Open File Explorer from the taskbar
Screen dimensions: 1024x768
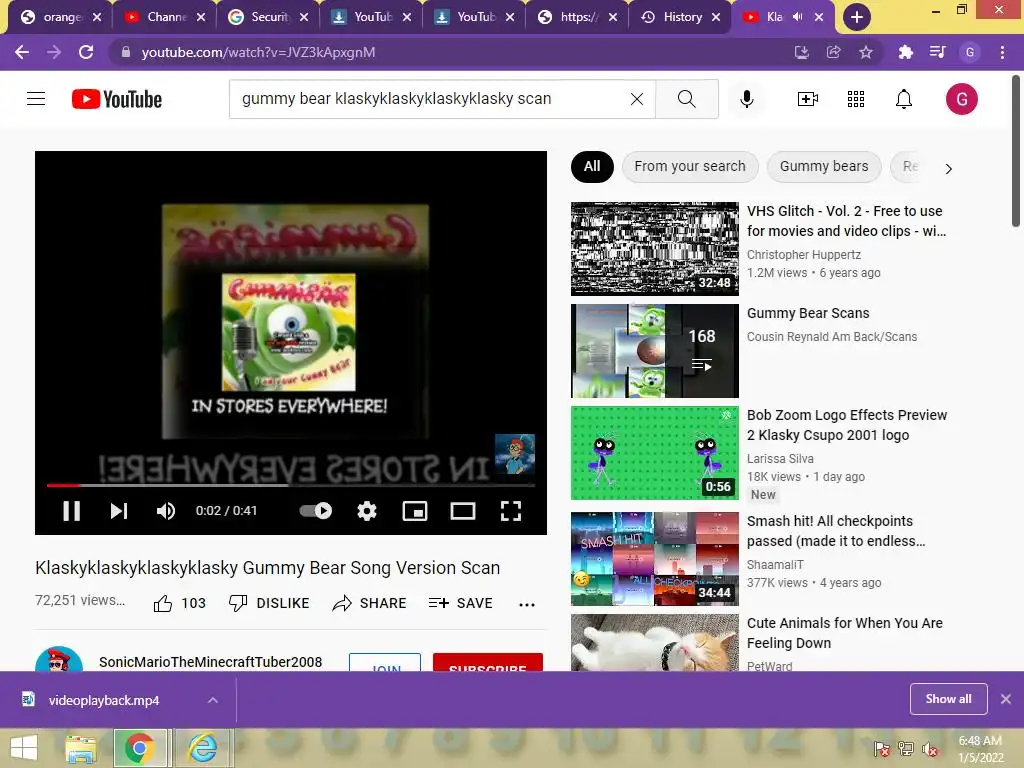tap(80, 748)
